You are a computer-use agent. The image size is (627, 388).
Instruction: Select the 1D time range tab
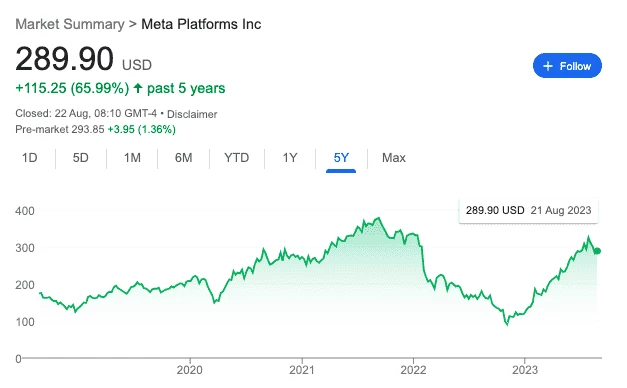pyautogui.click(x=30, y=158)
